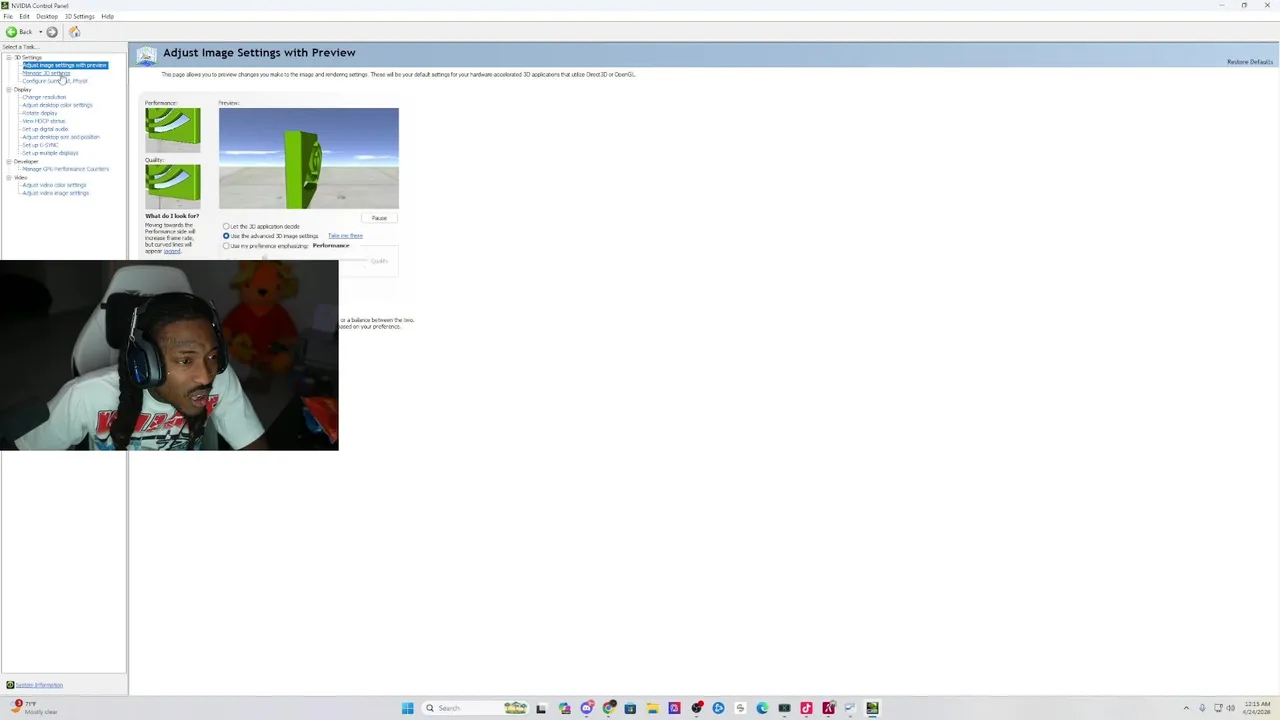This screenshot has height=720, width=1280.
Task: Open the weather widget on taskbar
Action: point(33,708)
